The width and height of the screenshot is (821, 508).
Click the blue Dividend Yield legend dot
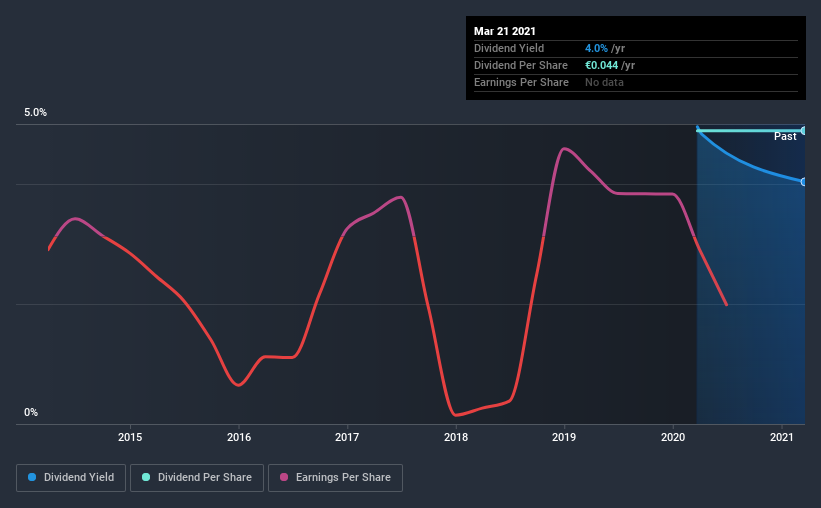32,477
